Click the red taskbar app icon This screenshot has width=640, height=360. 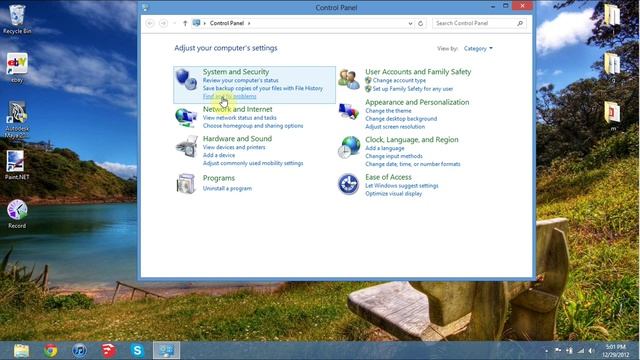[x=109, y=350]
